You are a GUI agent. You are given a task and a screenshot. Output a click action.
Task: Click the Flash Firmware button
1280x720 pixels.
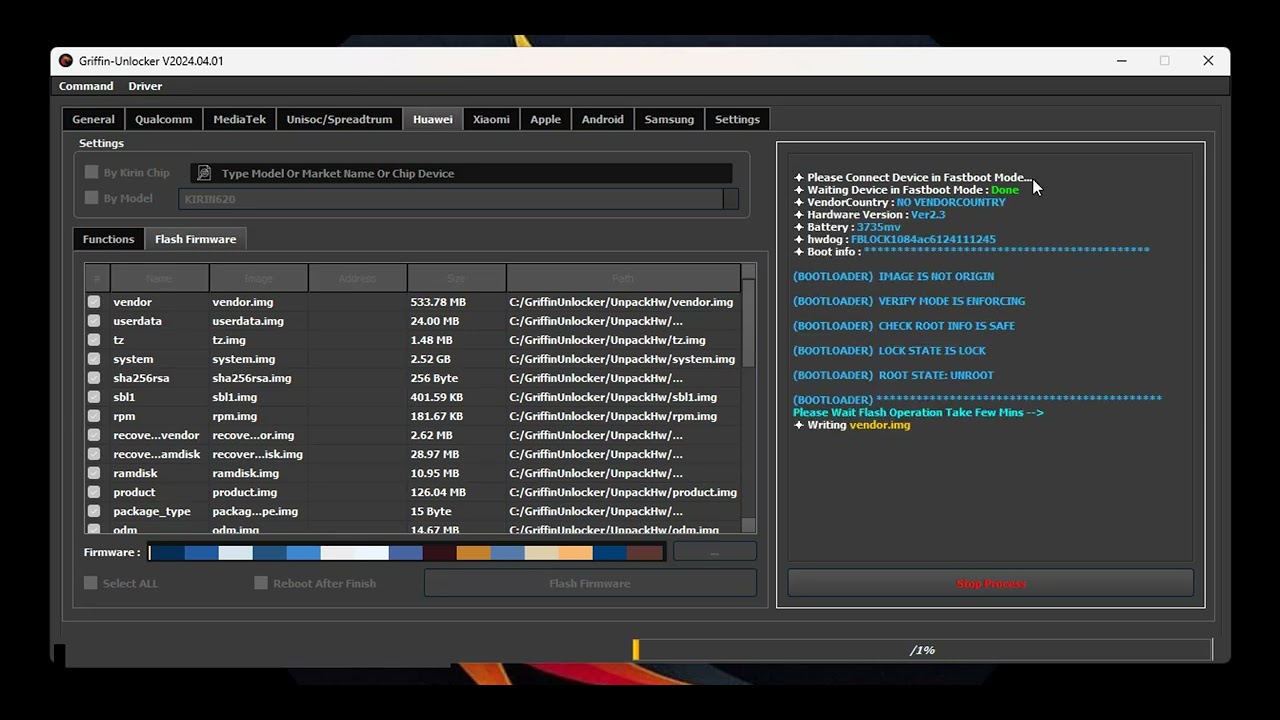[590, 583]
